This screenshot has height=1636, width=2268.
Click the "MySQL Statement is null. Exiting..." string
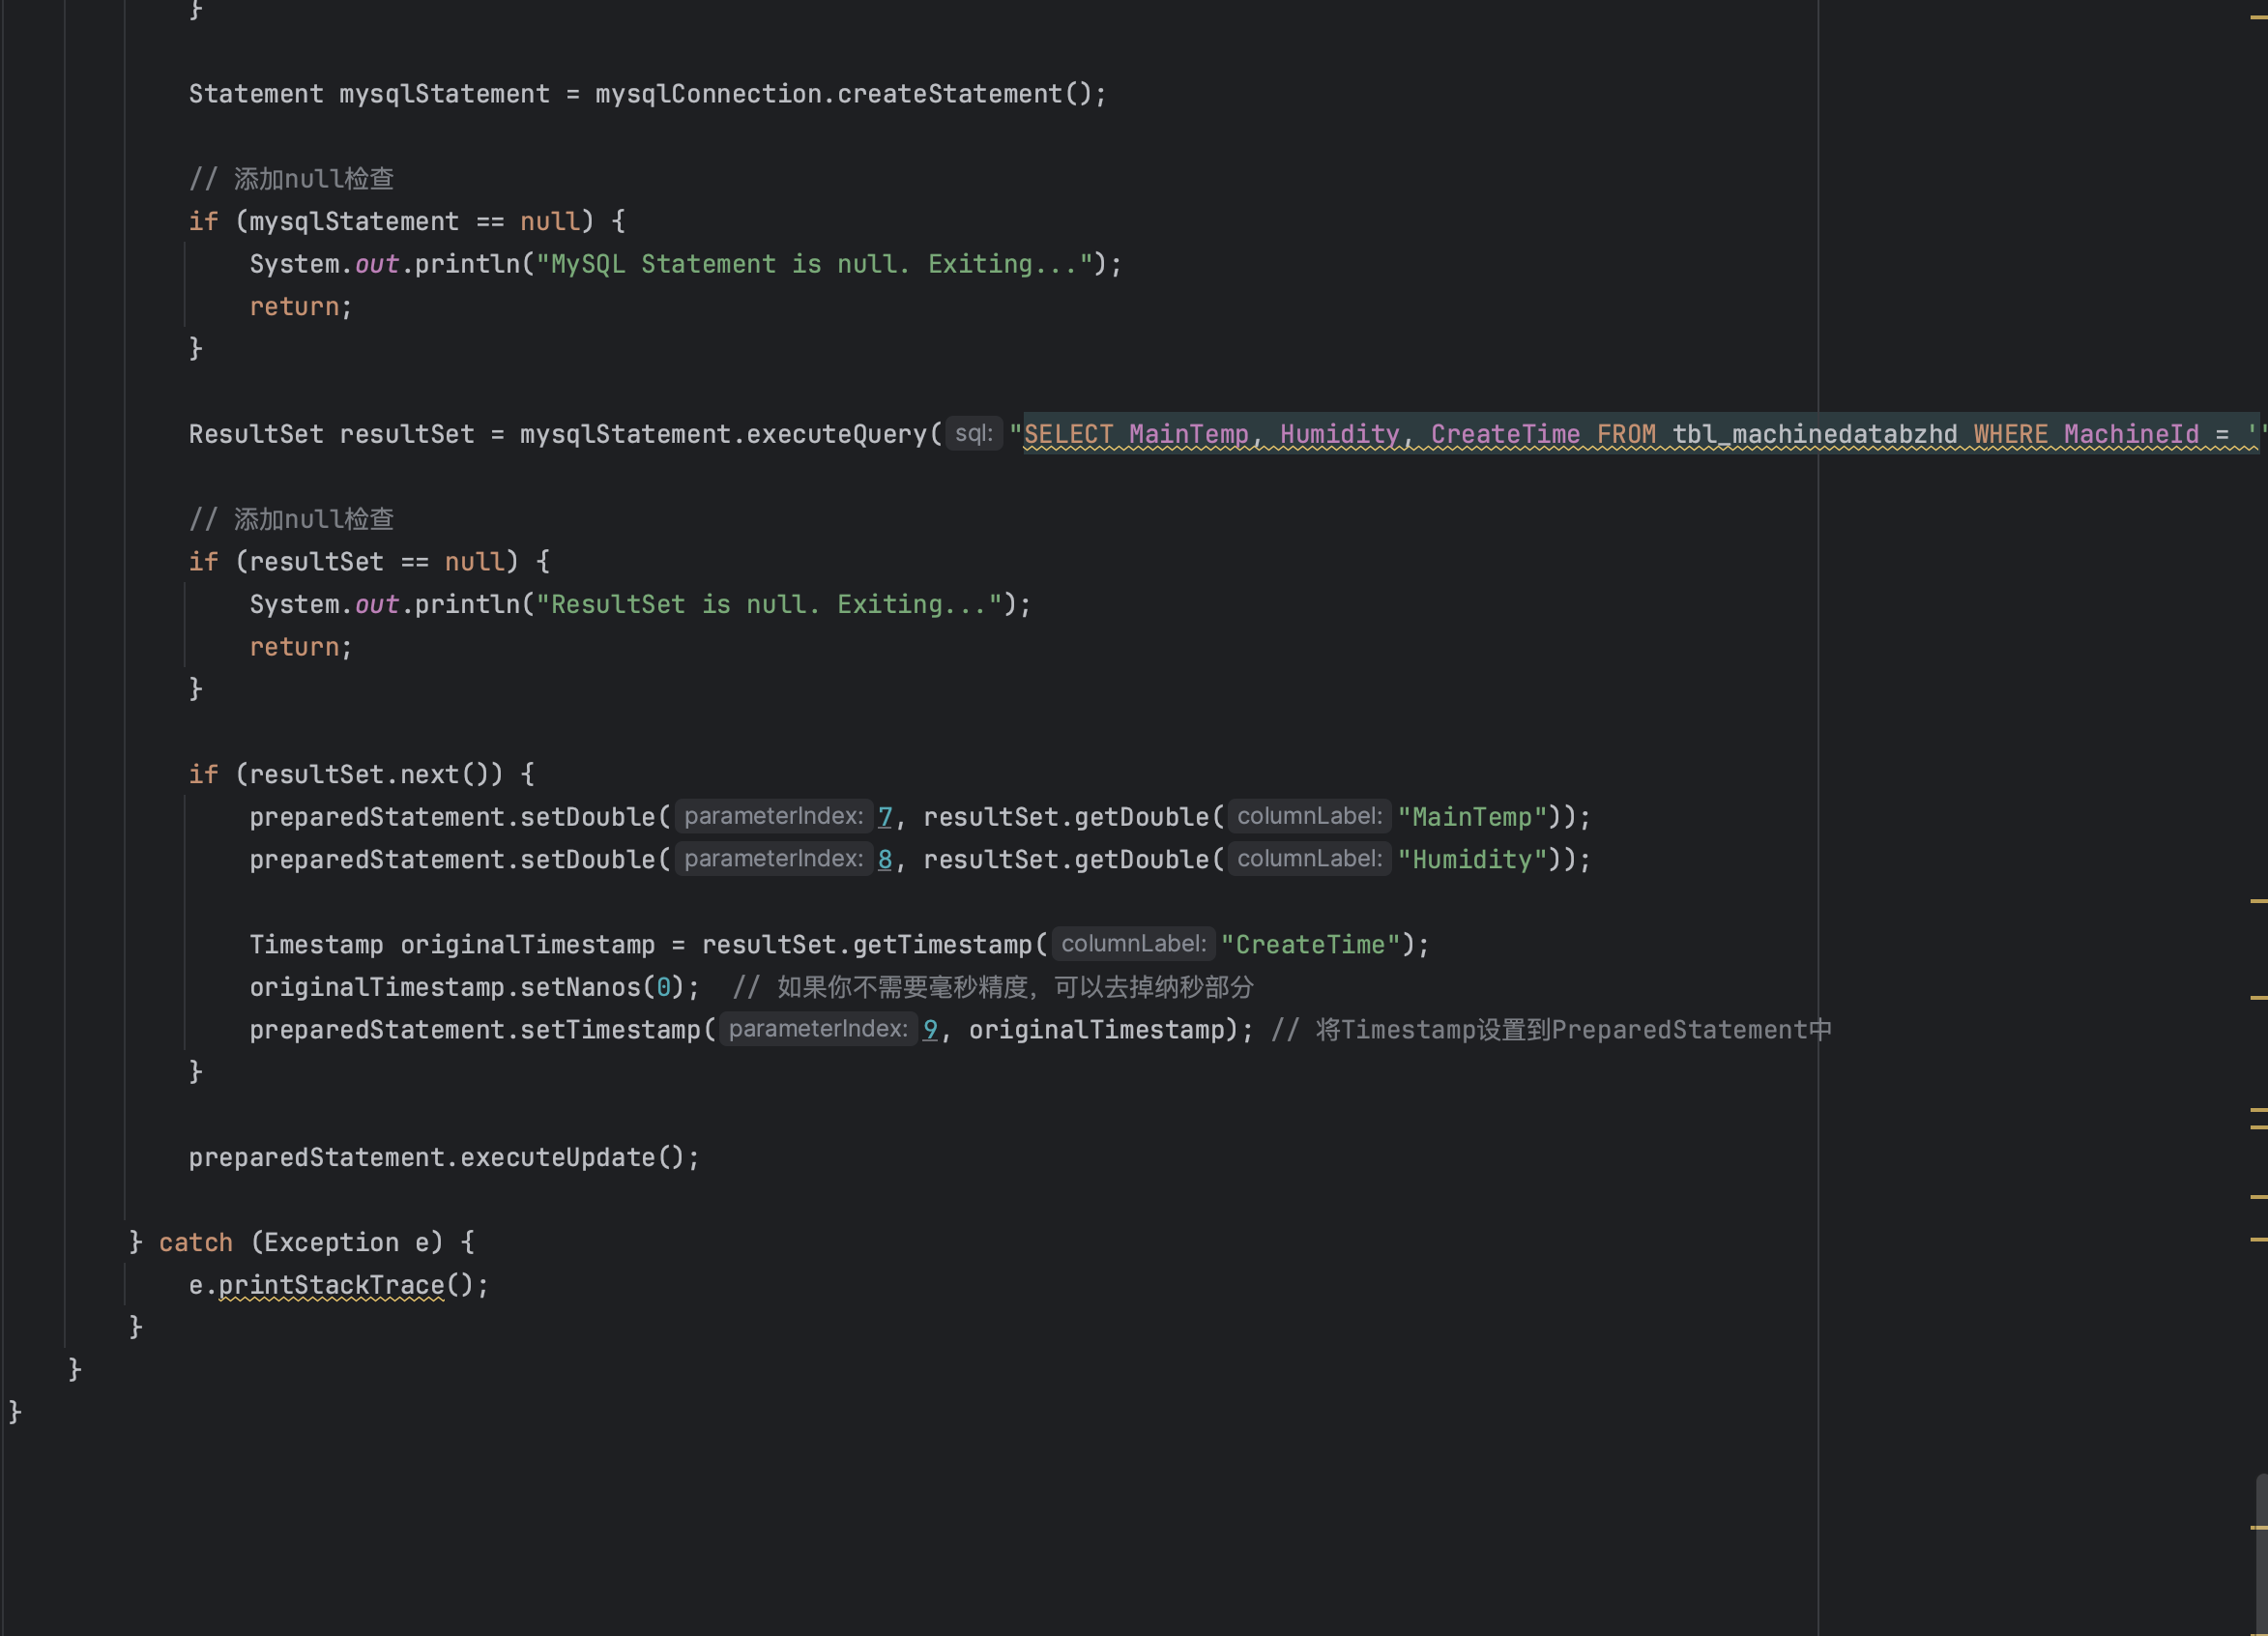814,264
